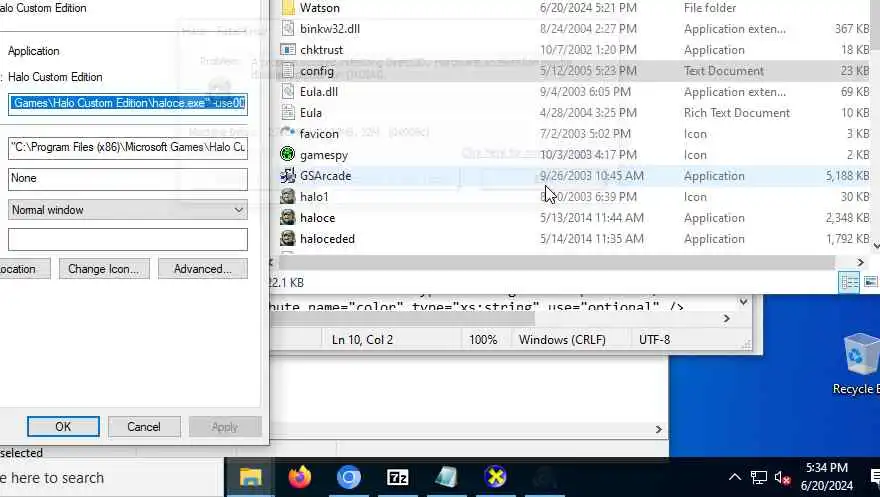Select the GSArcade application icon

tap(288, 176)
